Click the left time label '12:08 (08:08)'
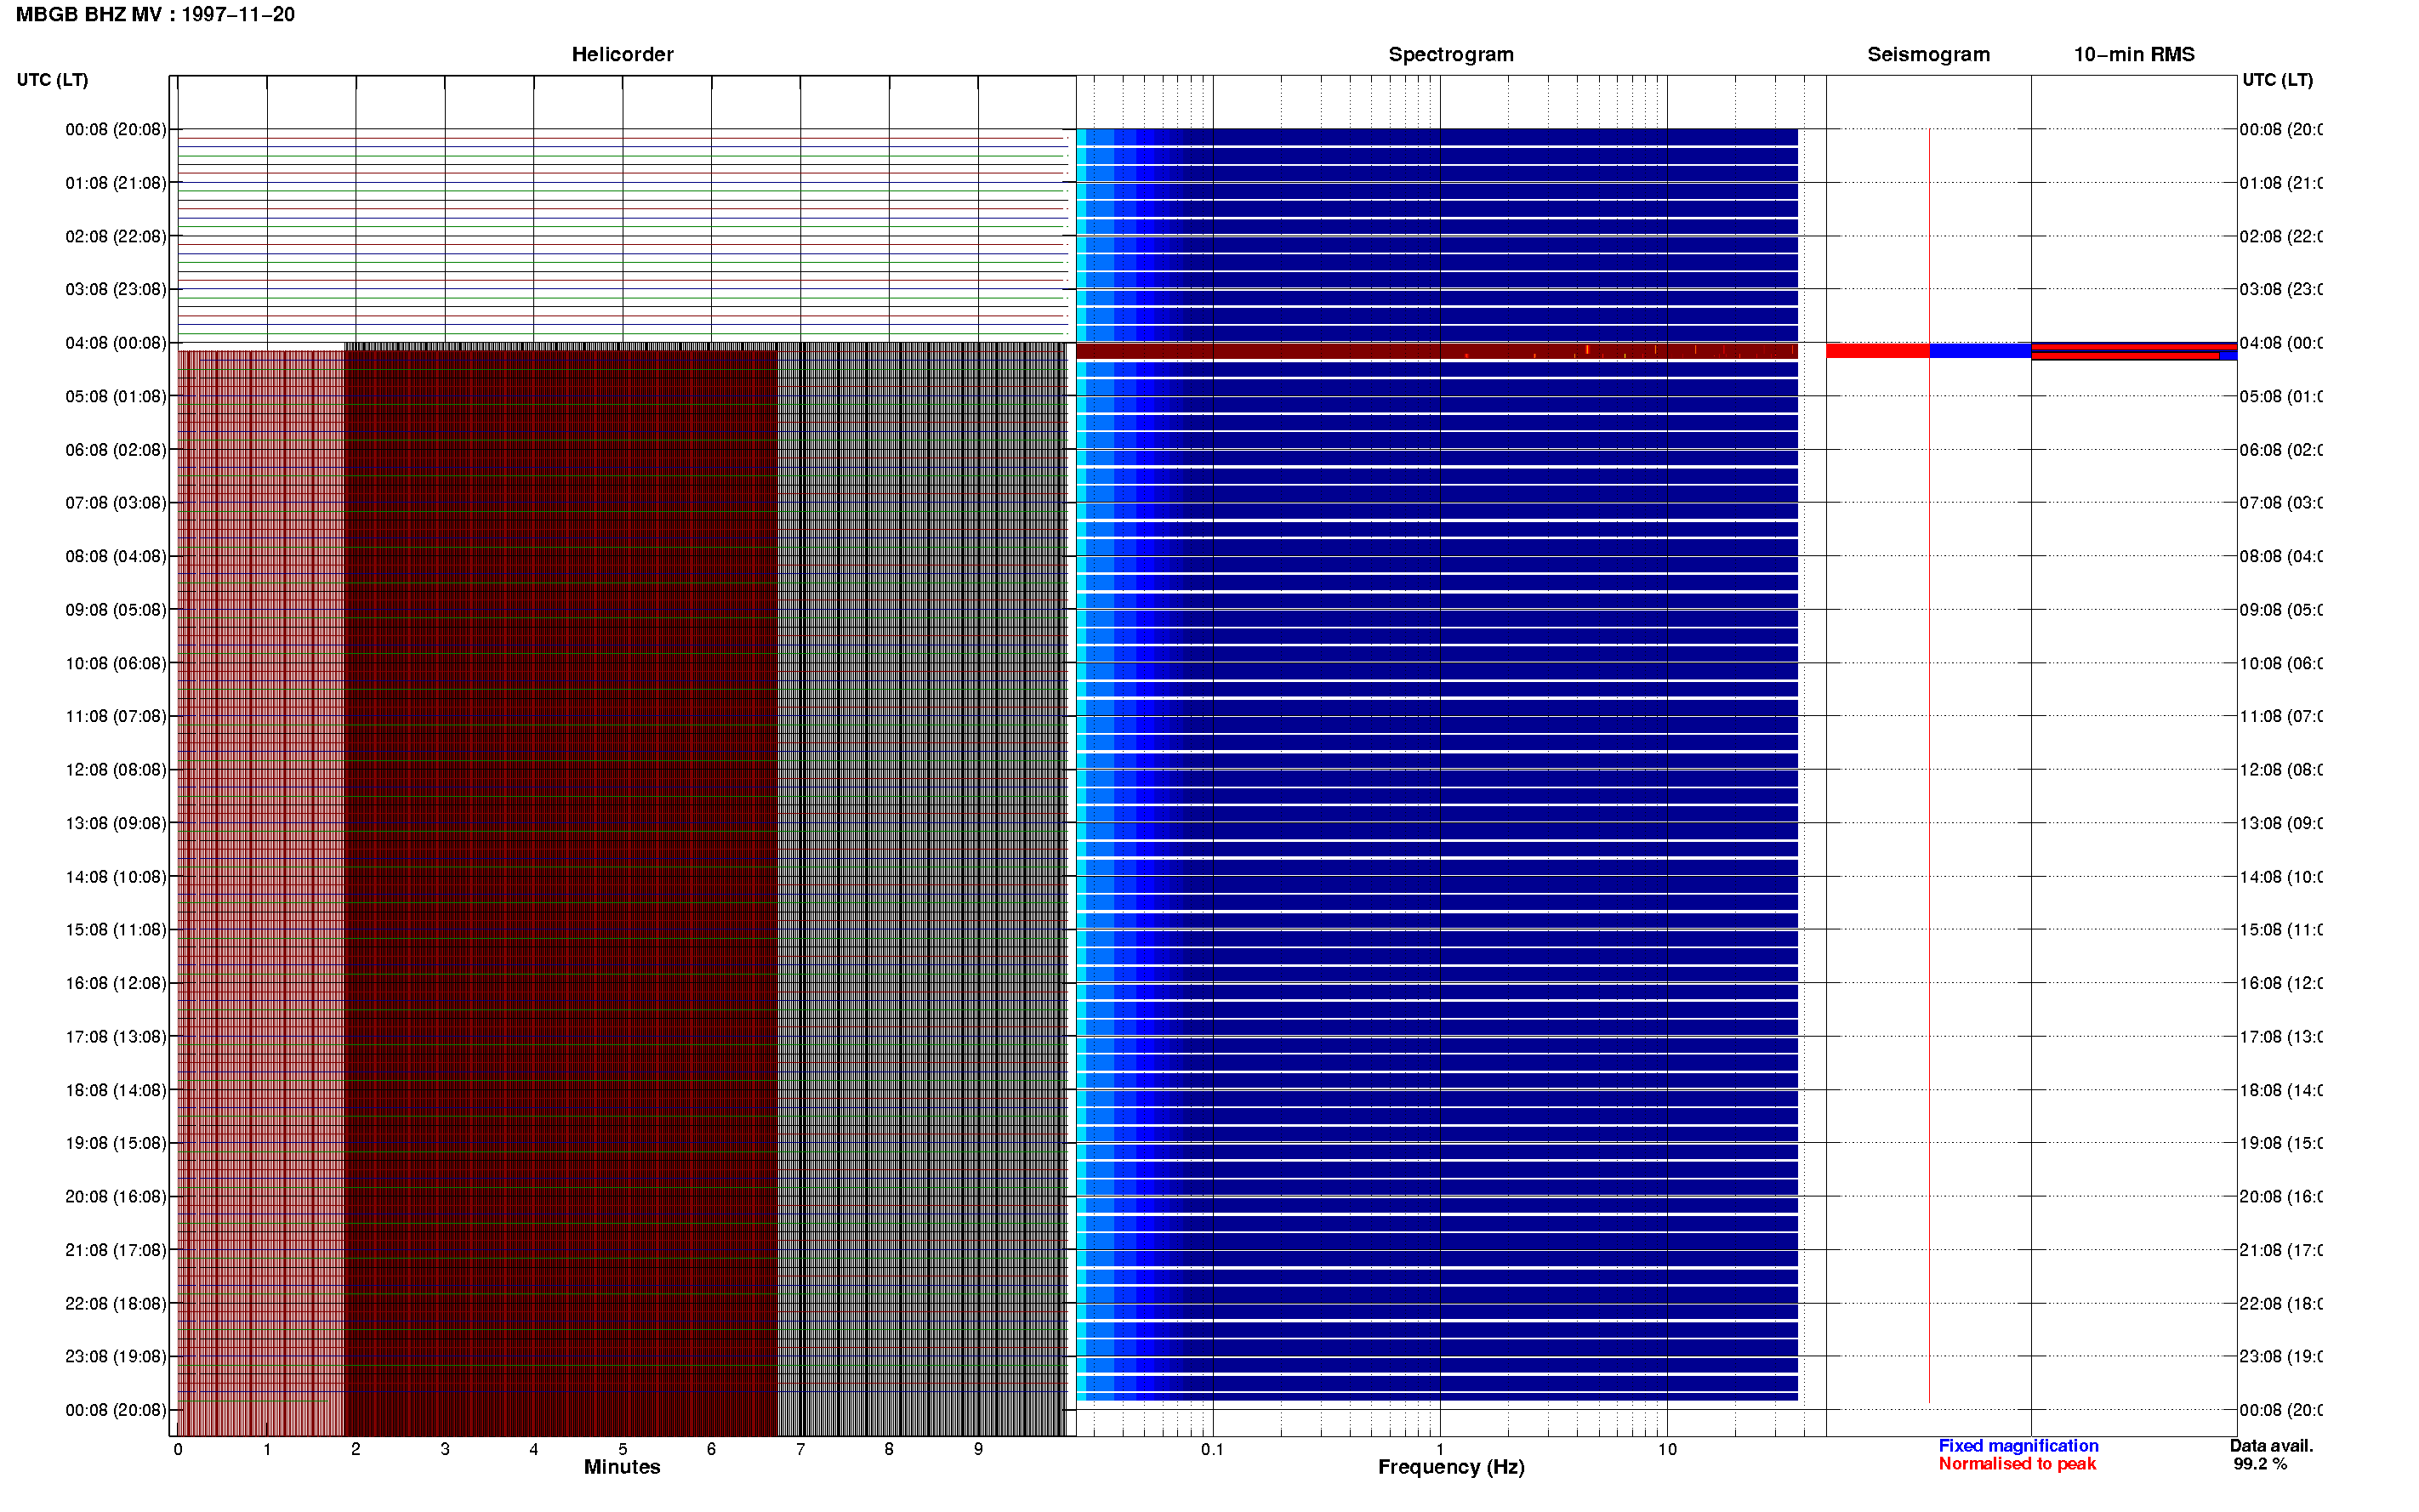The height and width of the screenshot is (1512, 2419). tap(116, 770)
